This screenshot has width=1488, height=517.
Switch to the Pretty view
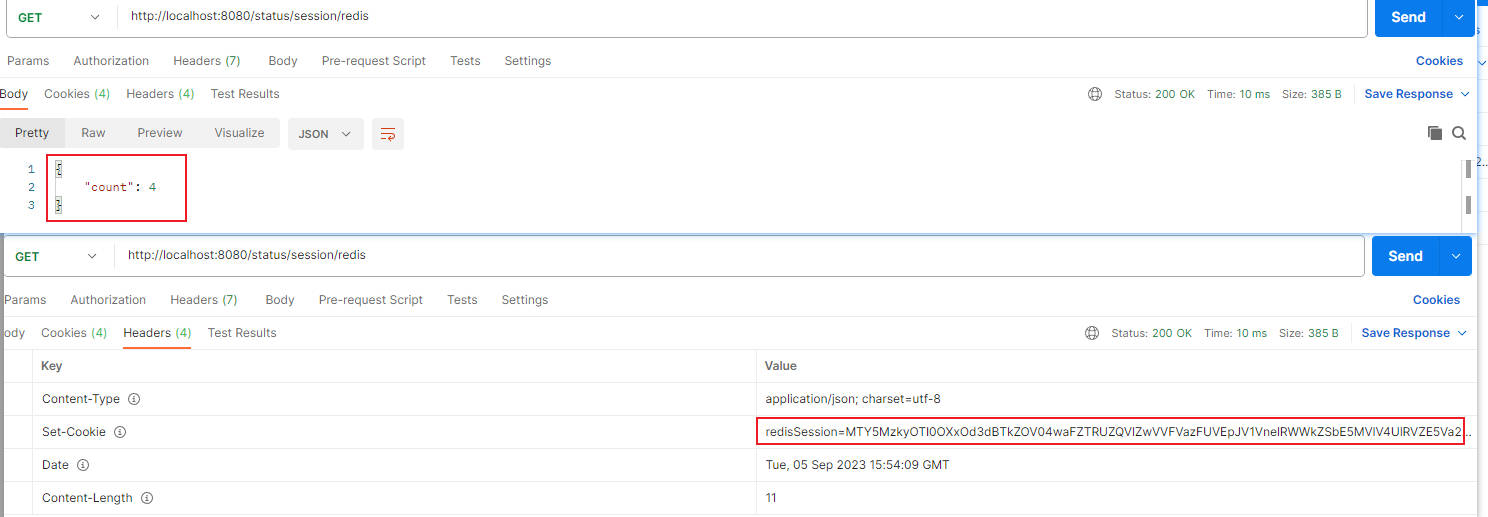32,133
